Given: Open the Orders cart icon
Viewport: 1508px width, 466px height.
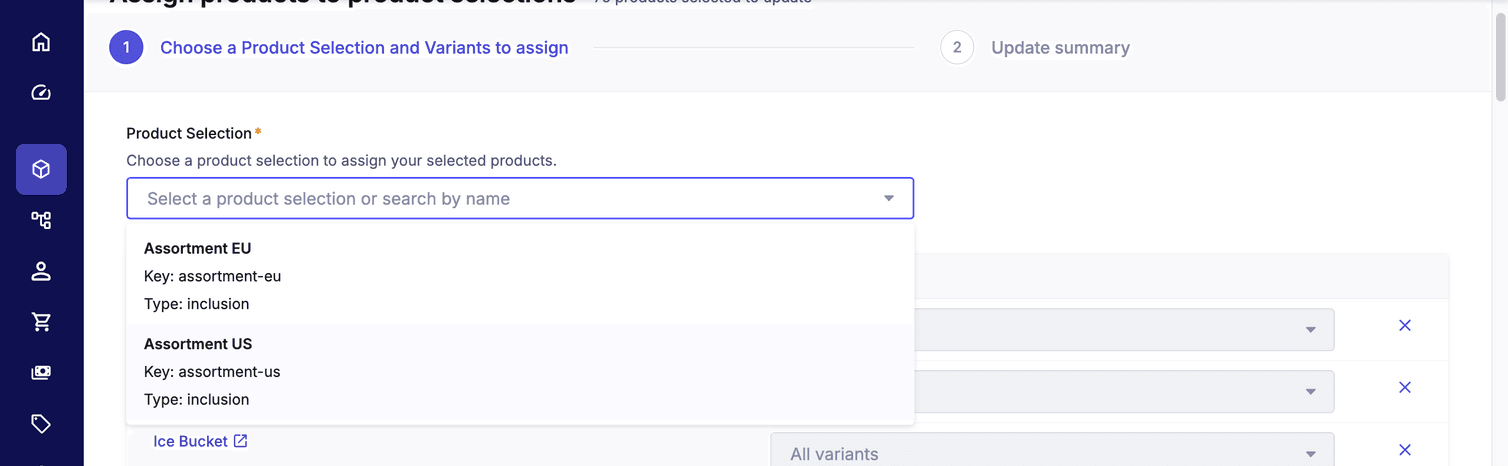Looking at the screenshot, I should click(x=41, y=322).
